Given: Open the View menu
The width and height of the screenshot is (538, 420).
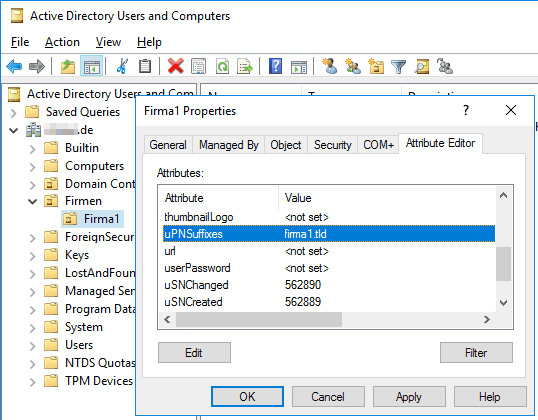Looking at the screenshot, I should [108, 42].
